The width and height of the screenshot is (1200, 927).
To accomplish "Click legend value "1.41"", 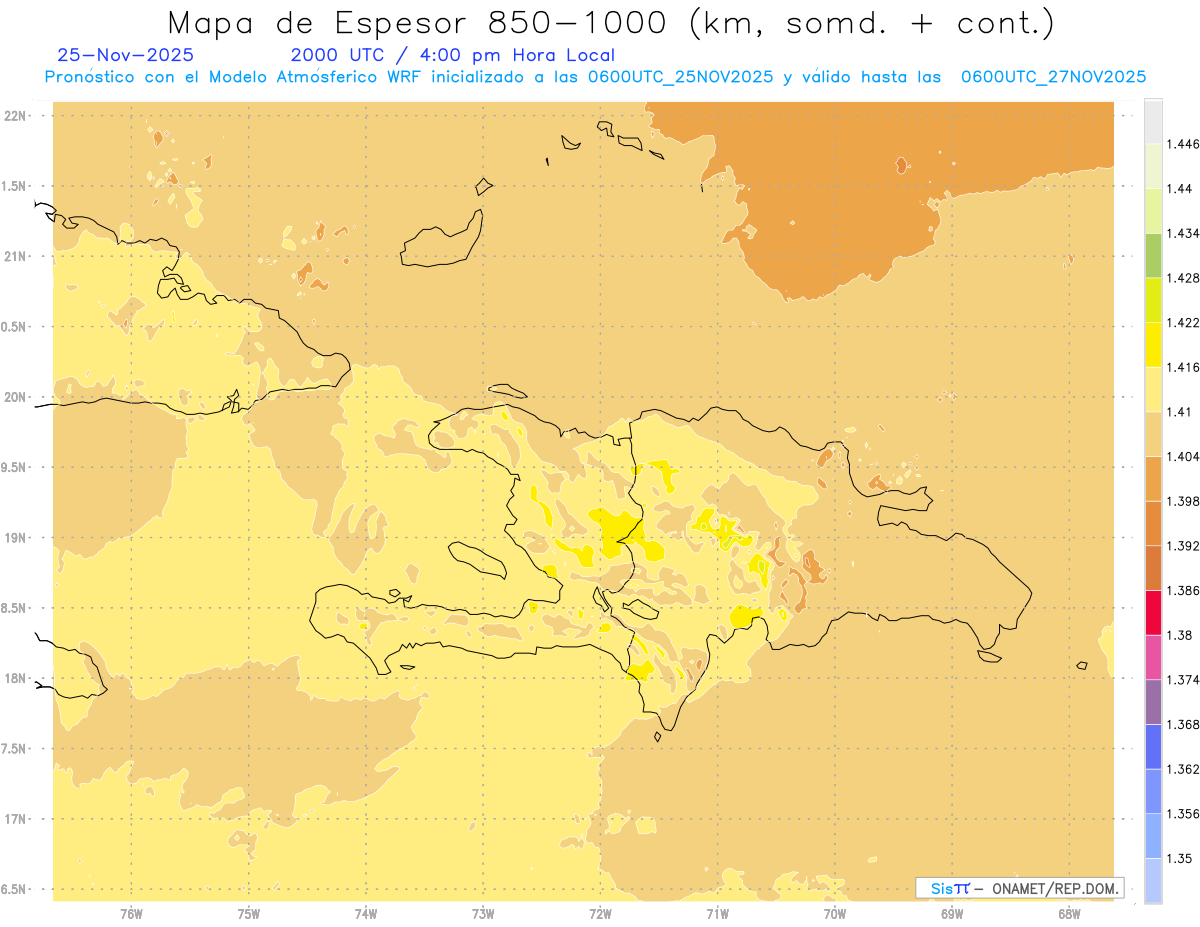I will coord(1180,412).
